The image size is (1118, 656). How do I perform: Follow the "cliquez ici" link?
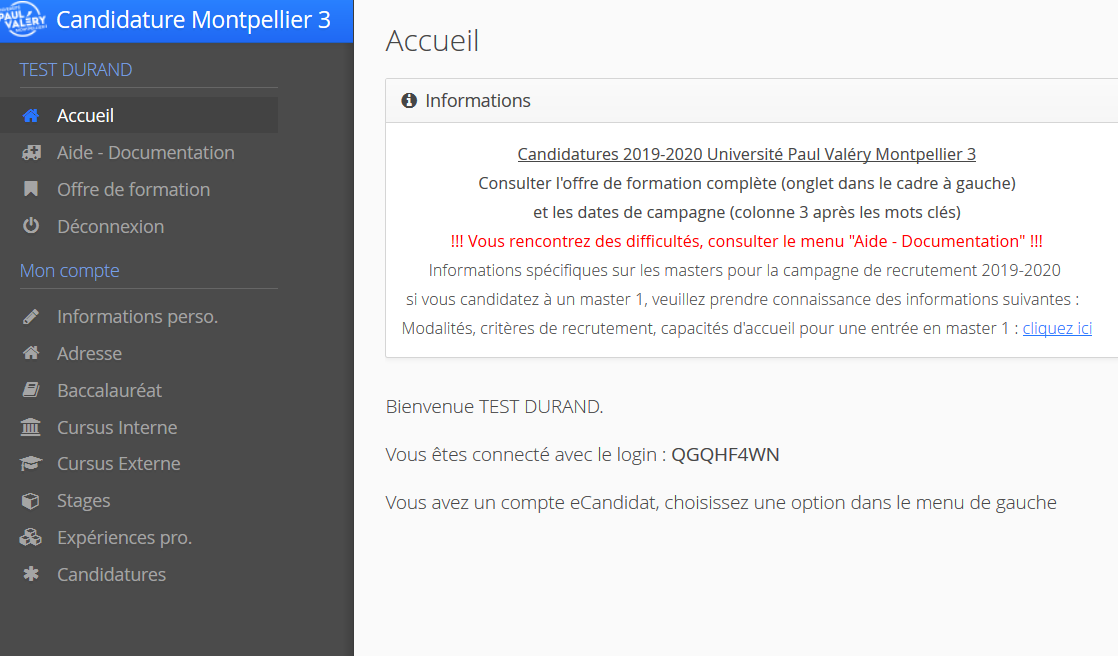[1057, 328]
